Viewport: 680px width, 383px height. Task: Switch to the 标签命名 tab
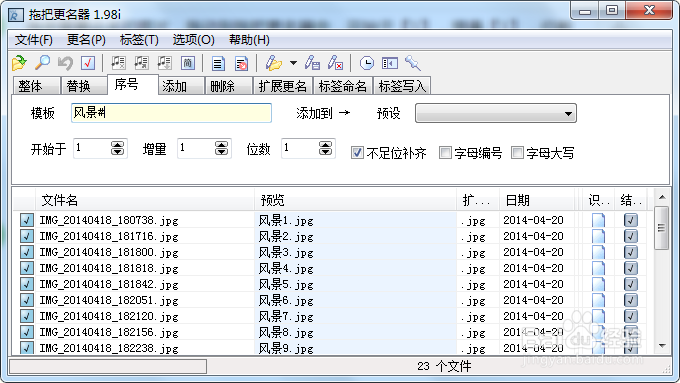pyautogui.click(x=343, y=86)
